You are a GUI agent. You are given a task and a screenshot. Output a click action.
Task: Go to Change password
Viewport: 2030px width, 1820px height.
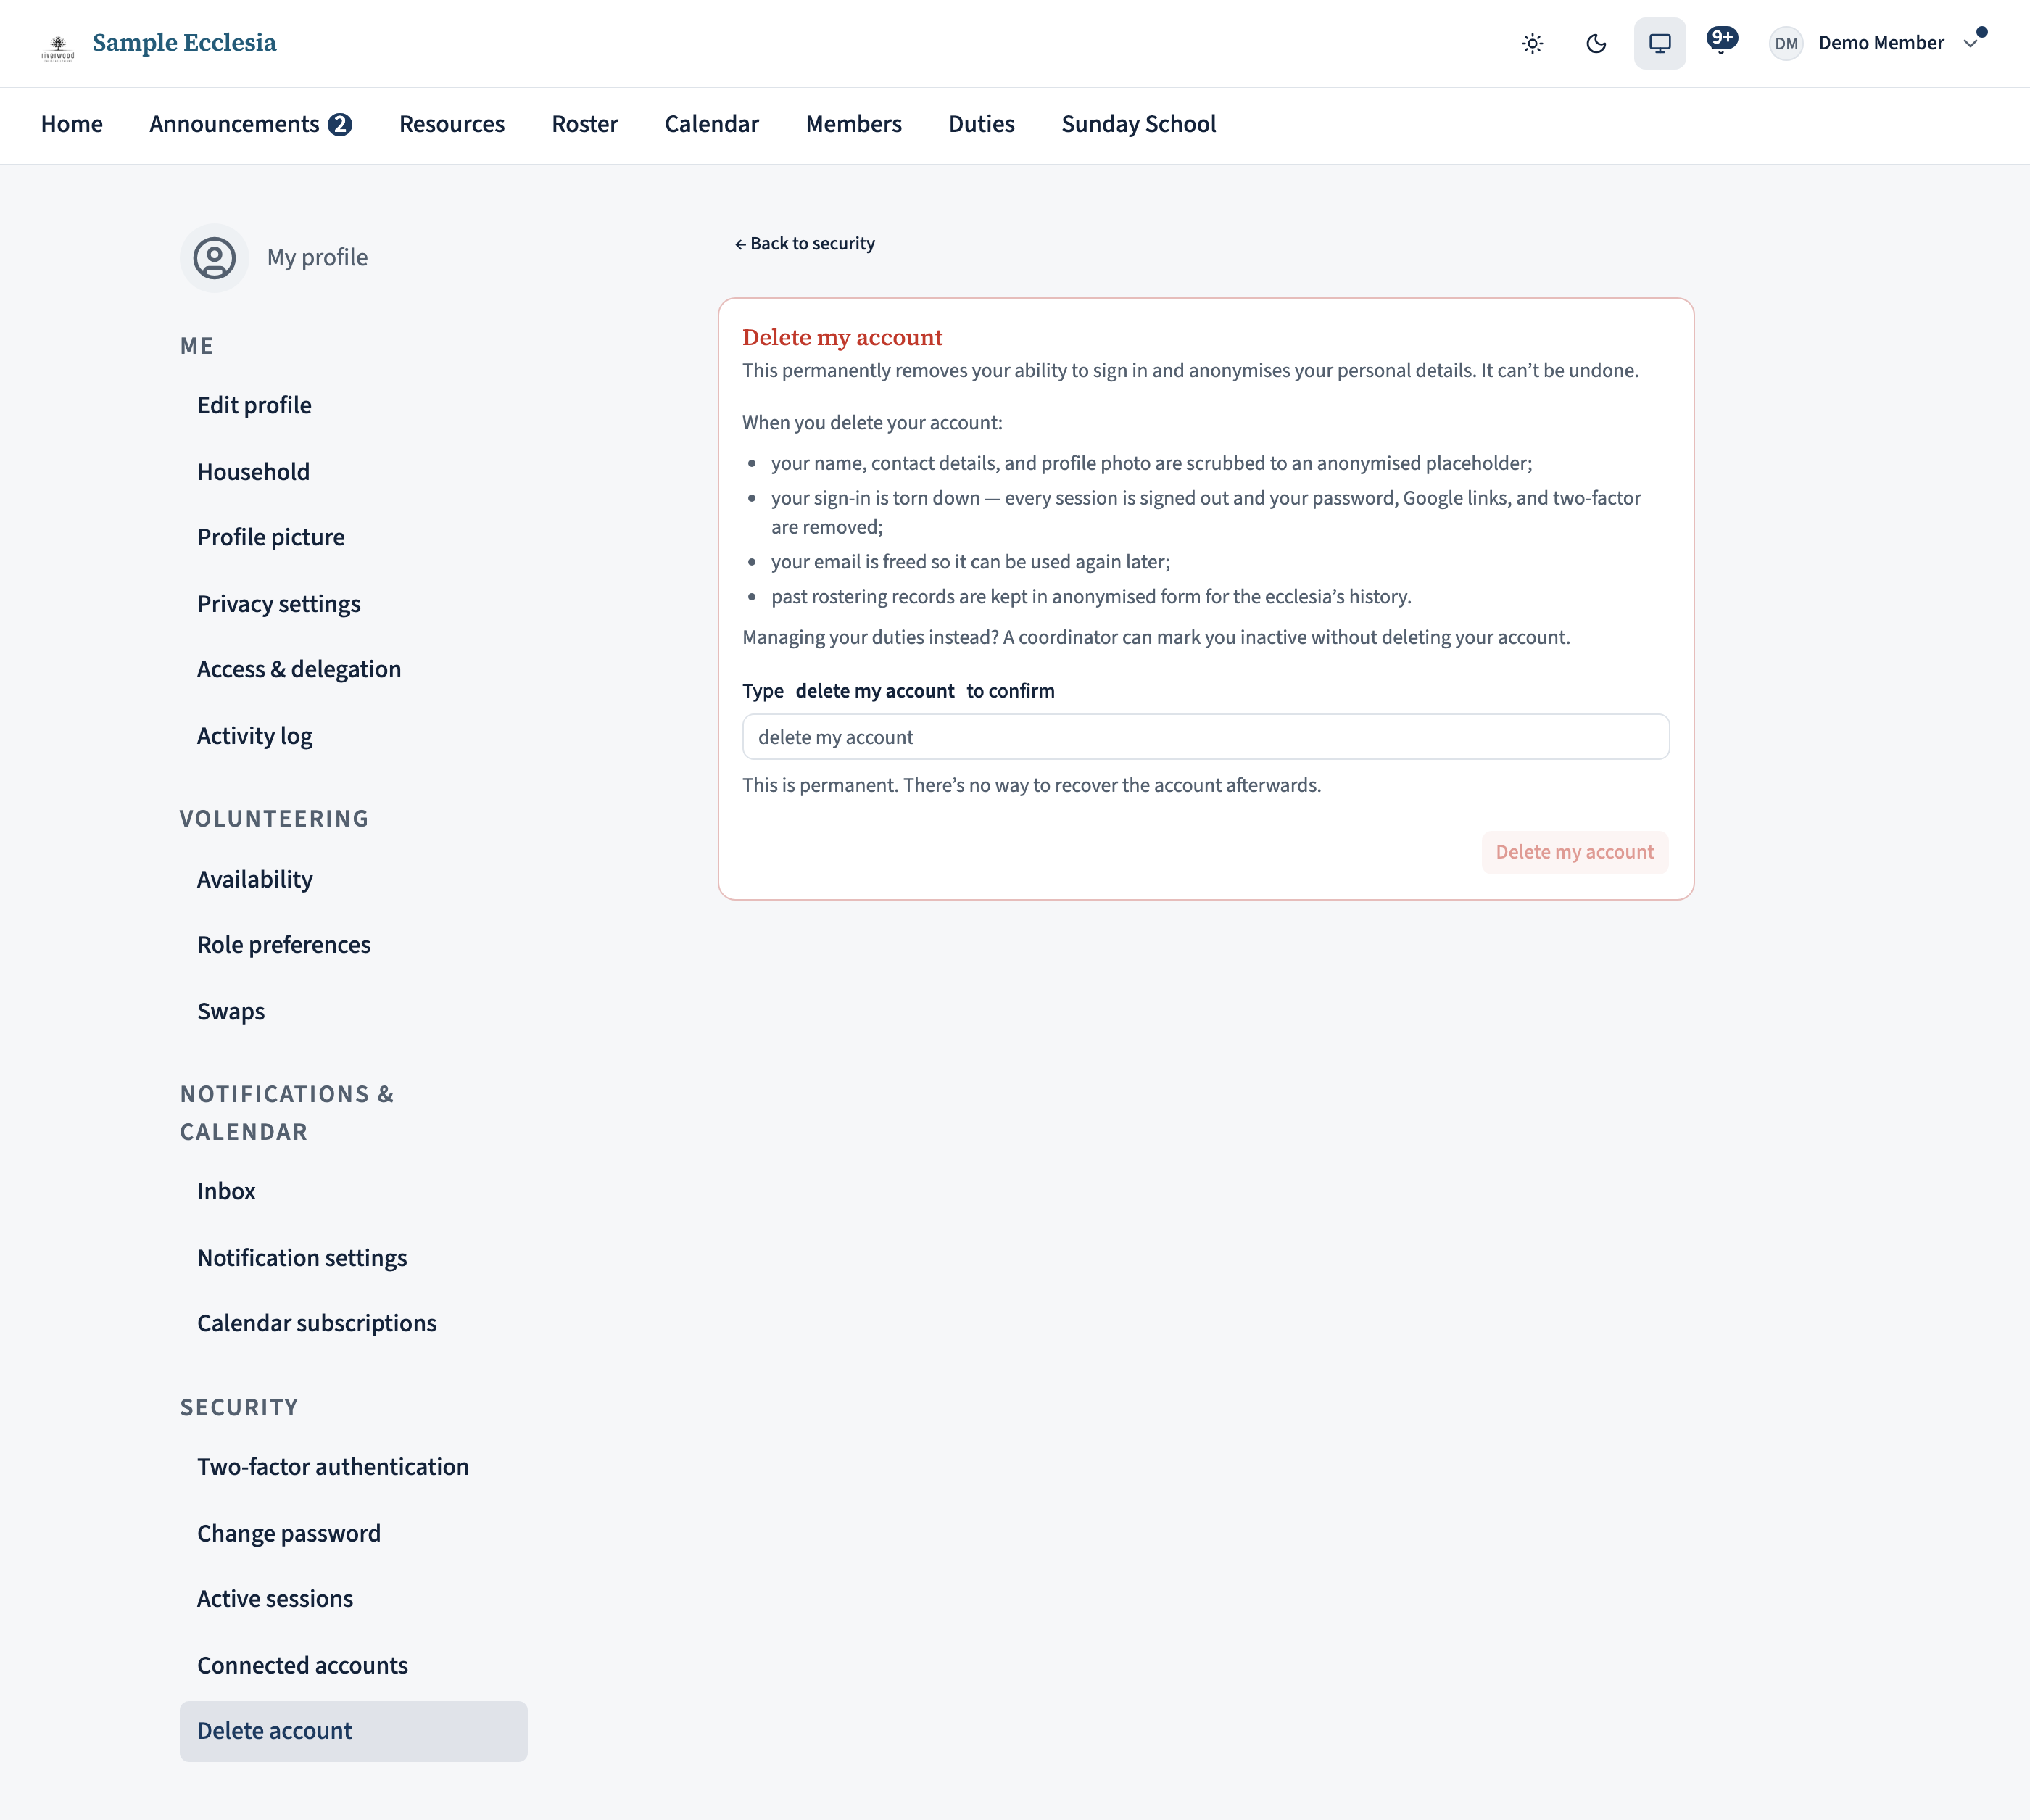[x=354, y=1534]
